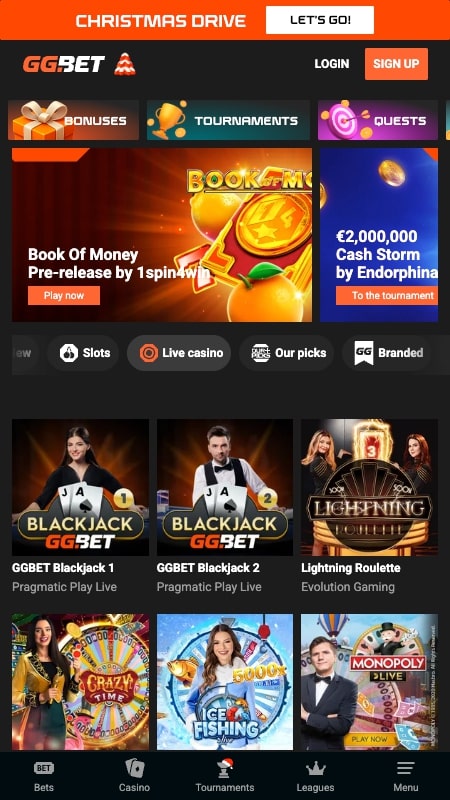Screen dimensions: 450x800
Task: Select the Live casino category
Action: pos(179,353)
